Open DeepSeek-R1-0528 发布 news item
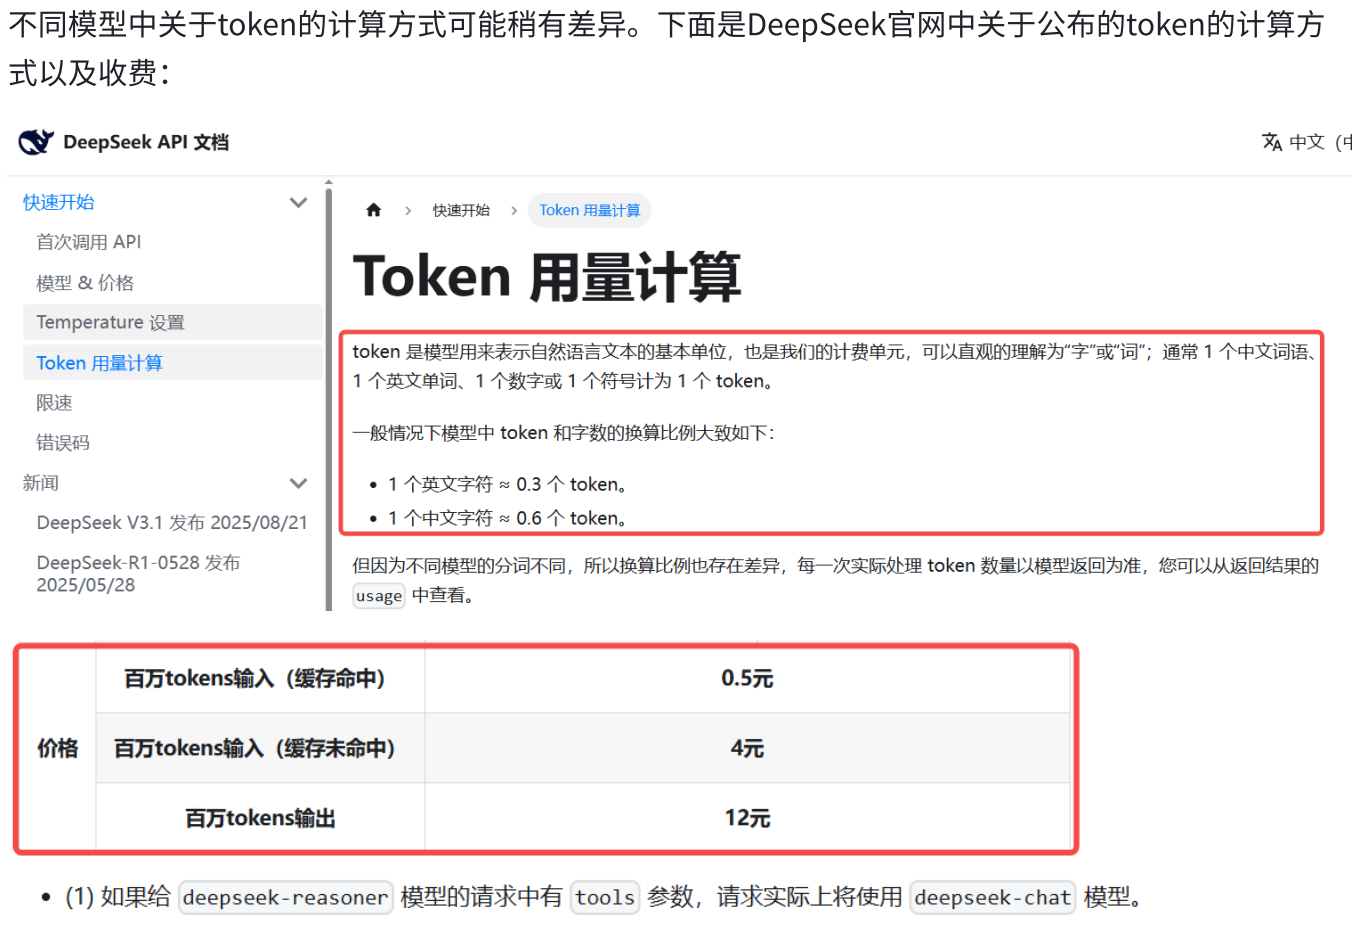 tap(138, 574)
